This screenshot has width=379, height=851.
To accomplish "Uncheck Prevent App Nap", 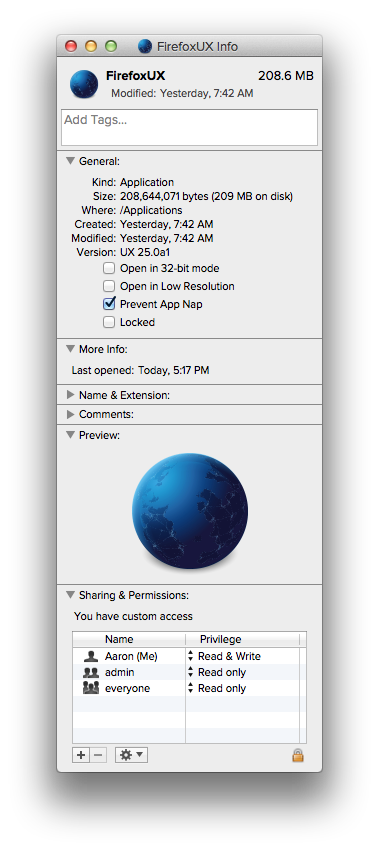I will tap(110, 304).
